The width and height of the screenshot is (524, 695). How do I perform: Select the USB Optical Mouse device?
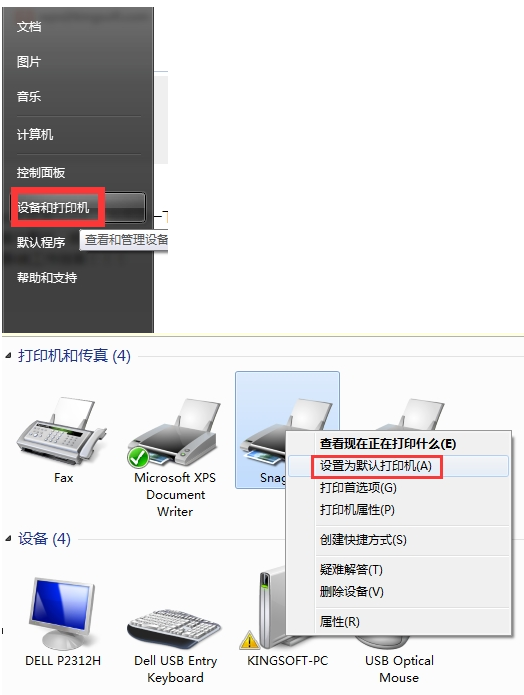[x=399, y=668]
